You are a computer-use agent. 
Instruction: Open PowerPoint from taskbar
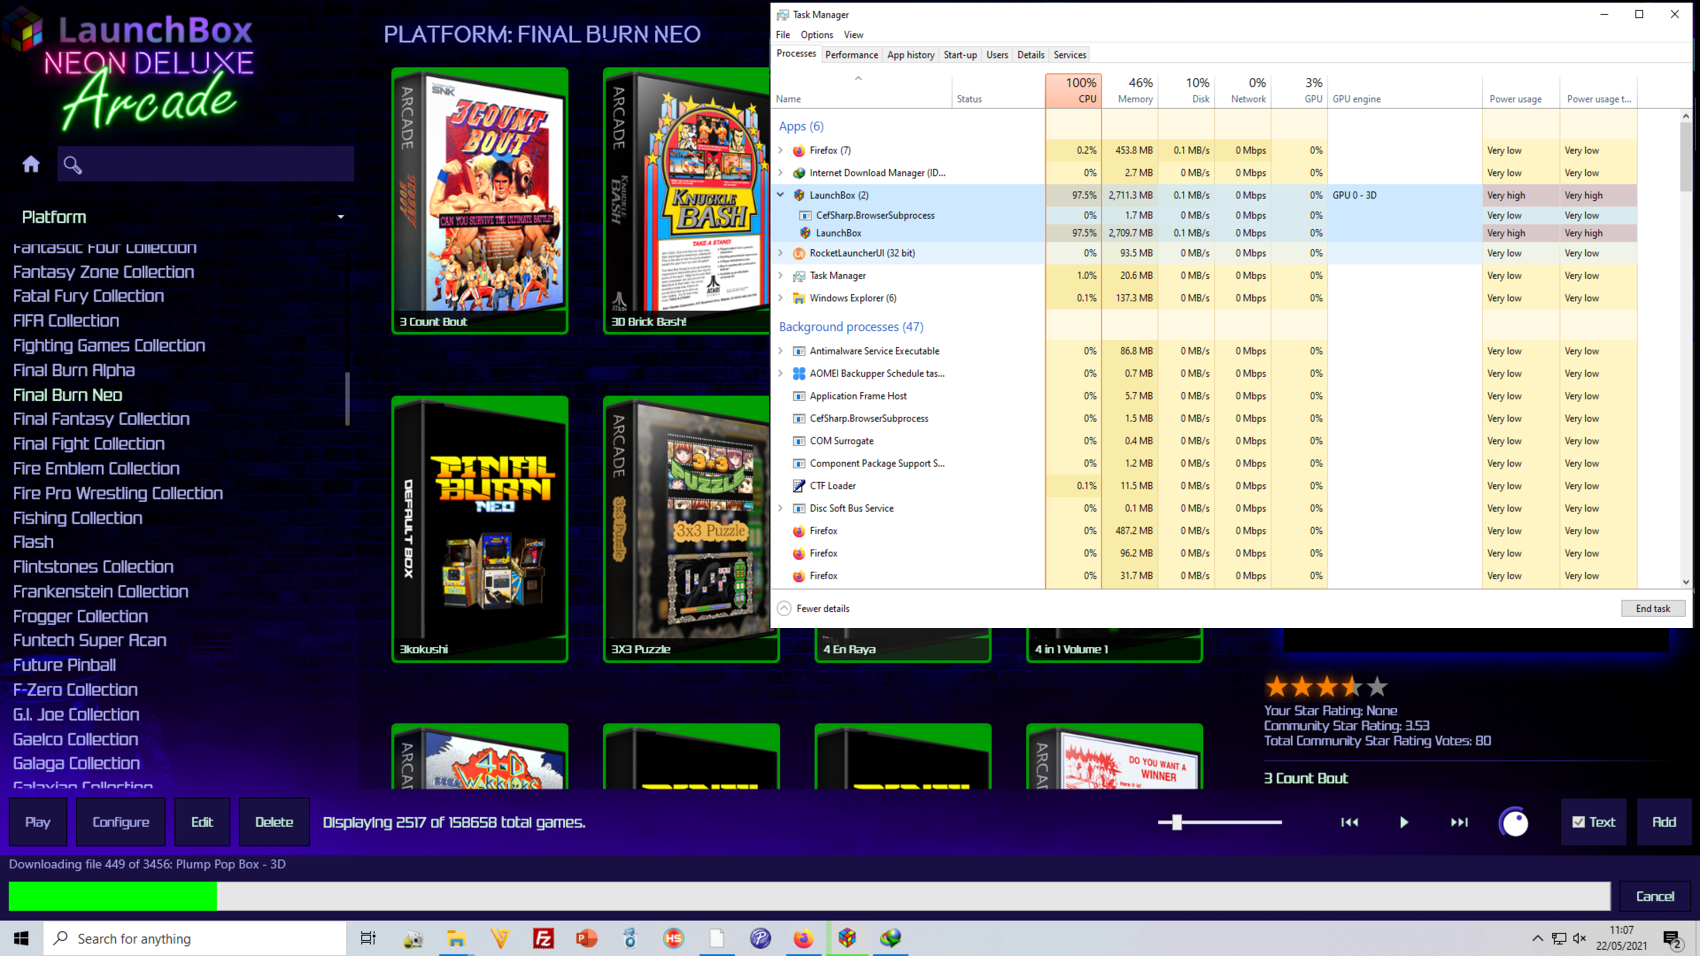click(x=587, y=938)
